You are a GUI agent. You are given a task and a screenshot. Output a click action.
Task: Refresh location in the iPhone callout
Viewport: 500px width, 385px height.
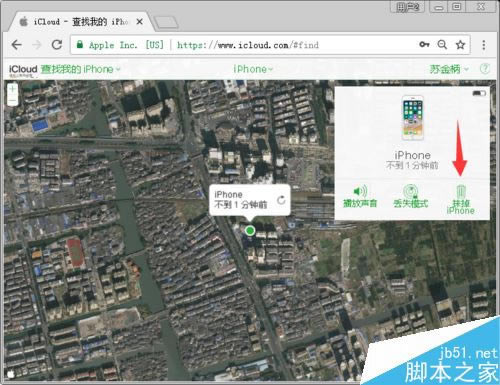click(281, 200)
